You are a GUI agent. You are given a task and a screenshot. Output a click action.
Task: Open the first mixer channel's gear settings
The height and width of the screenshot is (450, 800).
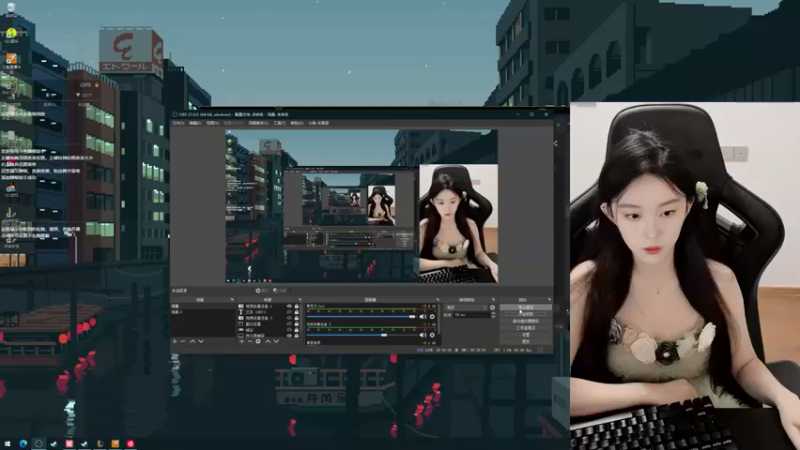pyautogui.click(x=432, y=317)
